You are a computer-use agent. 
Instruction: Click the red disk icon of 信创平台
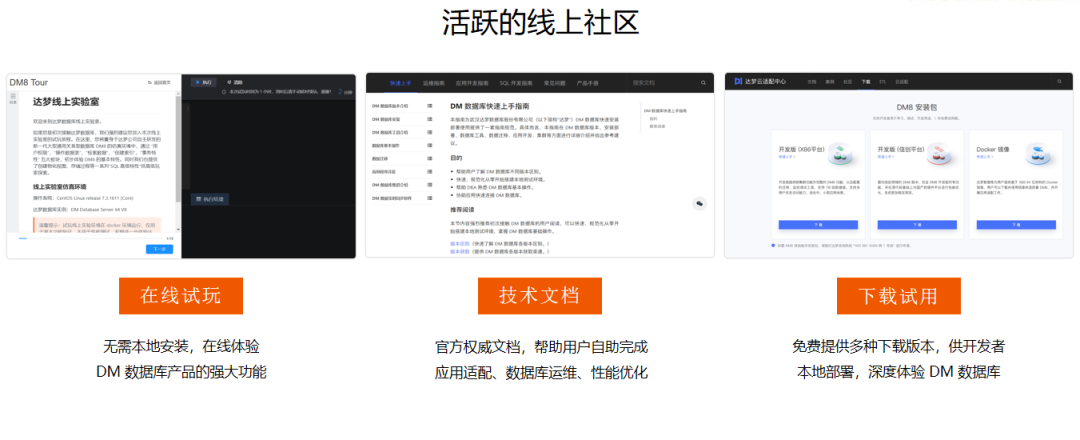(939, 154)
